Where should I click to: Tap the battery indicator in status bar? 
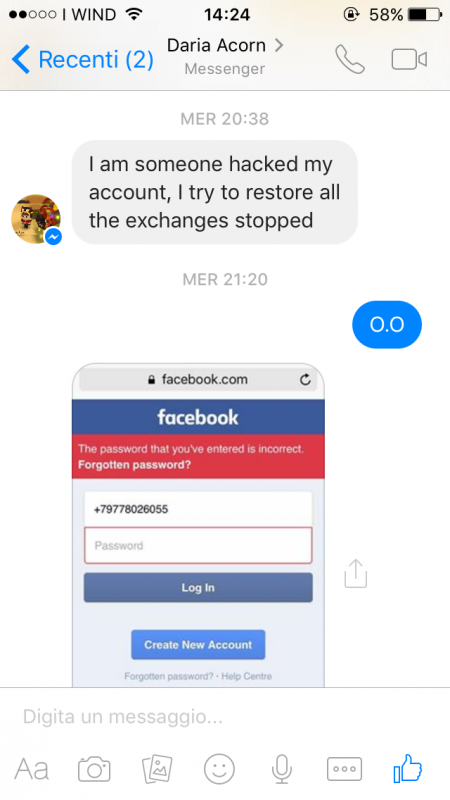[x=424, y=14]
